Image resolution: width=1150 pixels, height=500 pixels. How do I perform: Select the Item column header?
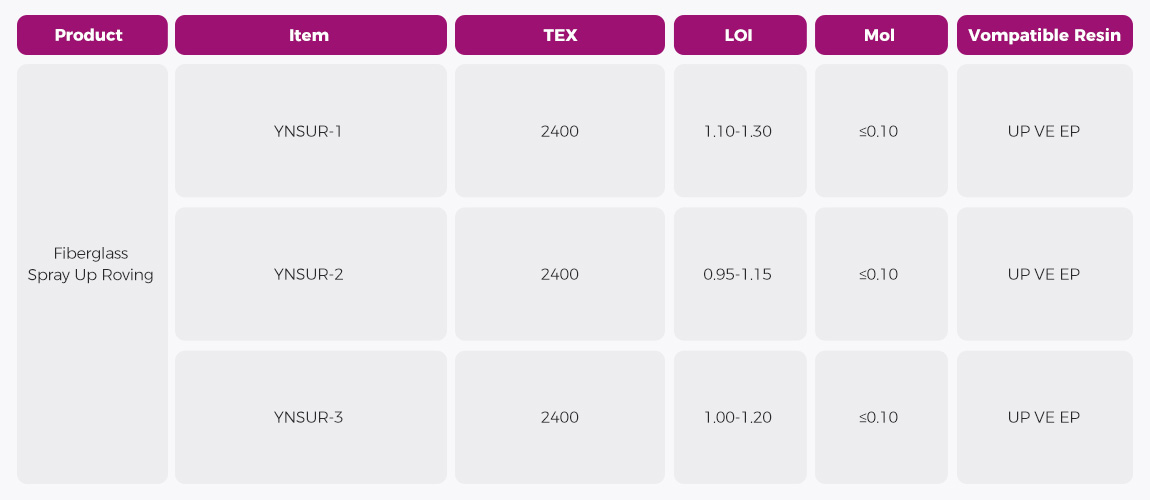[x=310, y=35]
